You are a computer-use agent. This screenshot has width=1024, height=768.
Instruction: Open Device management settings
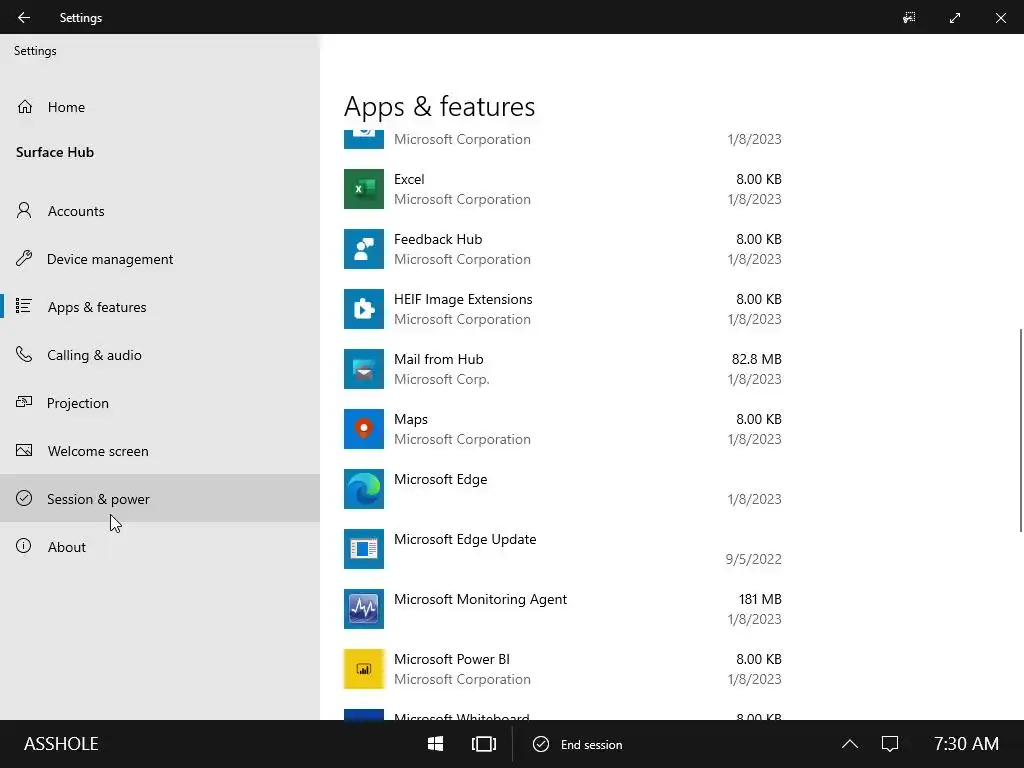click(x=160, y=259)
